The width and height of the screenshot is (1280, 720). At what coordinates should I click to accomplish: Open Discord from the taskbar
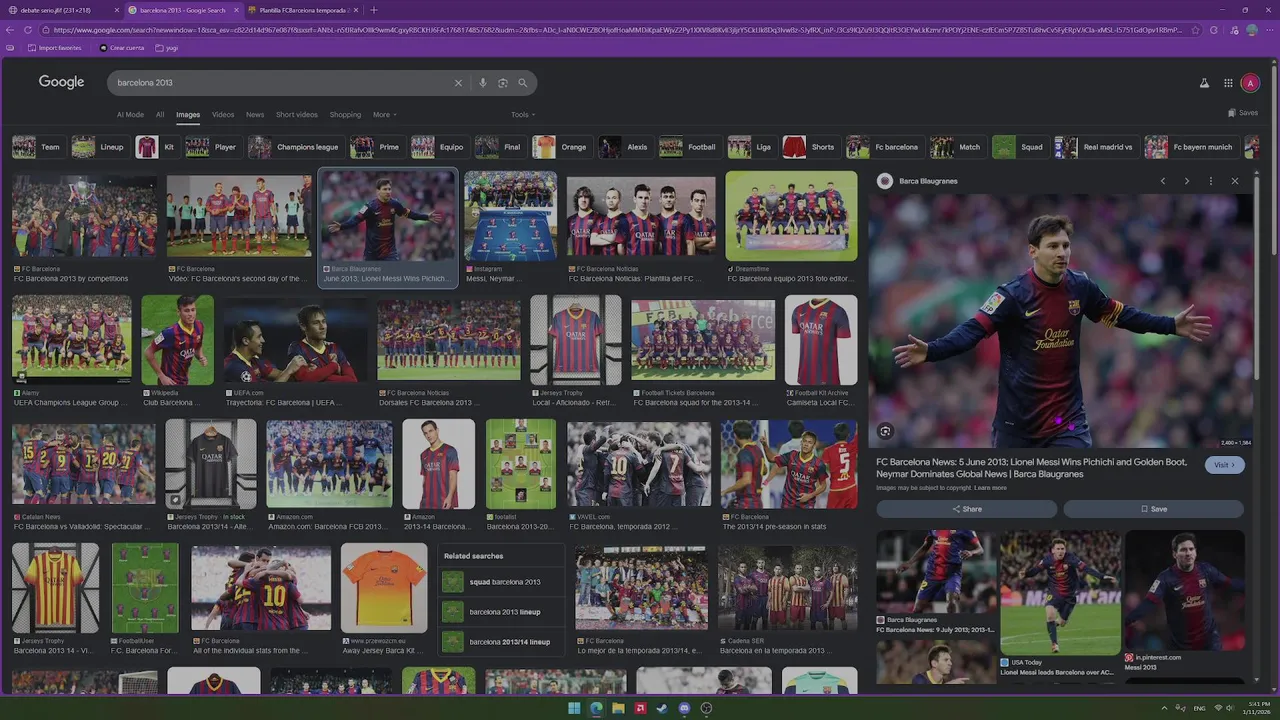(x=684, y=708)
